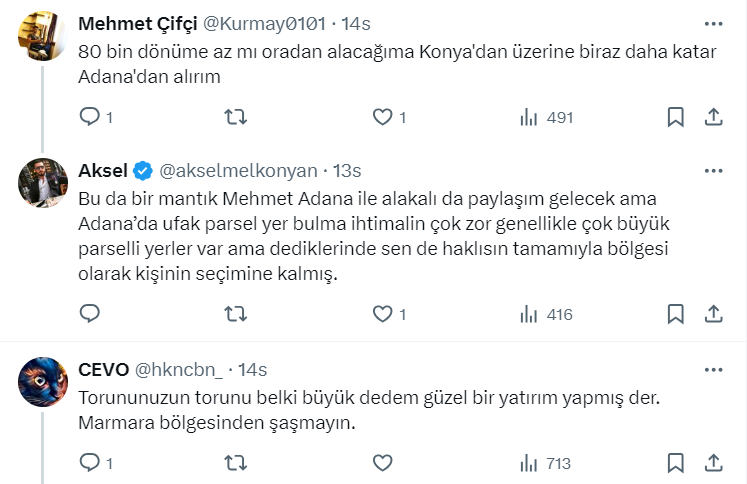Open Mehmet Çifçi's profile picture

44,35
